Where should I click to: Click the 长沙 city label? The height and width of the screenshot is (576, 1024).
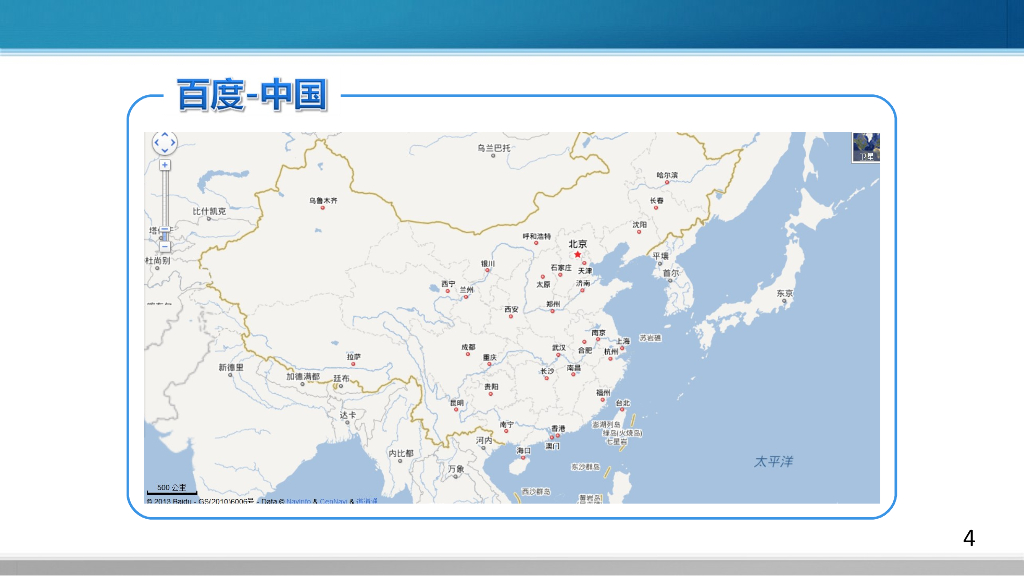pyautogui.click(x=547, y=370)
